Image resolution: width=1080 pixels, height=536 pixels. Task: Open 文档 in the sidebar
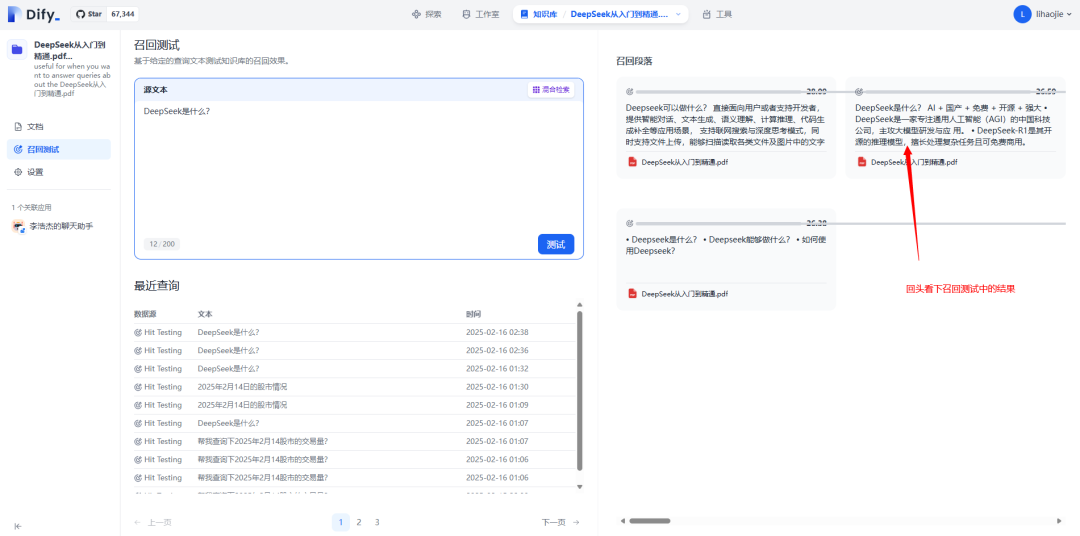(x=59, y=127)
